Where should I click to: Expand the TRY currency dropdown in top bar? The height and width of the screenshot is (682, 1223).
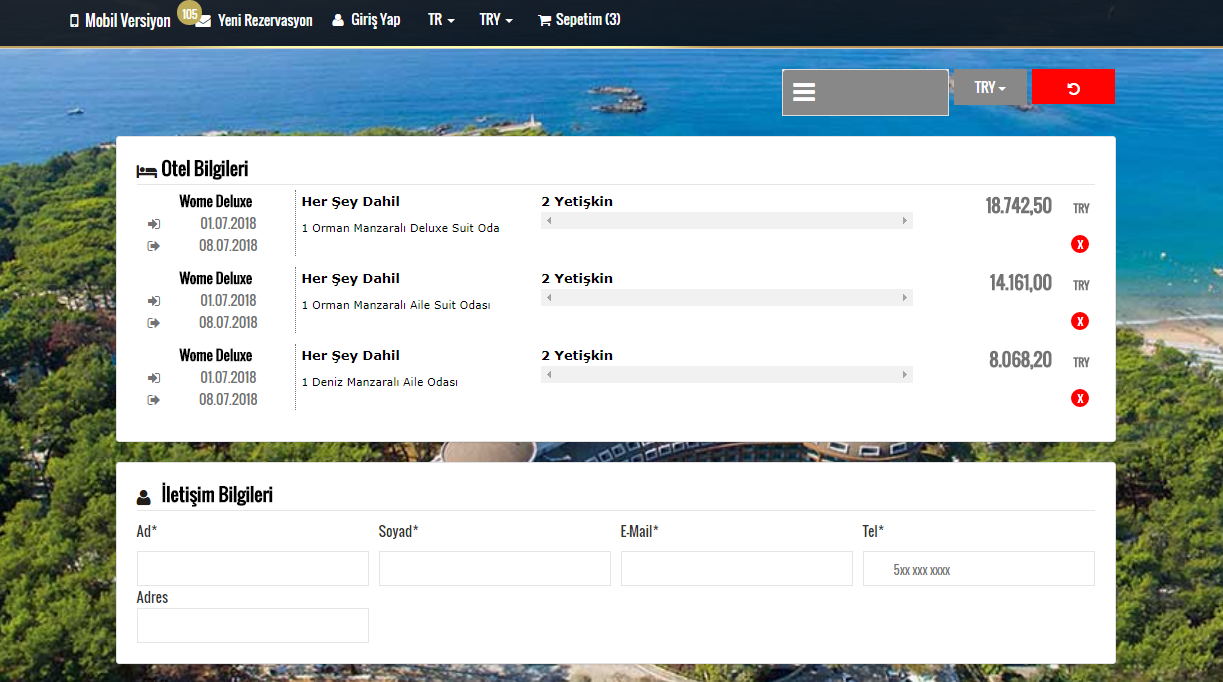coord(495,19)
